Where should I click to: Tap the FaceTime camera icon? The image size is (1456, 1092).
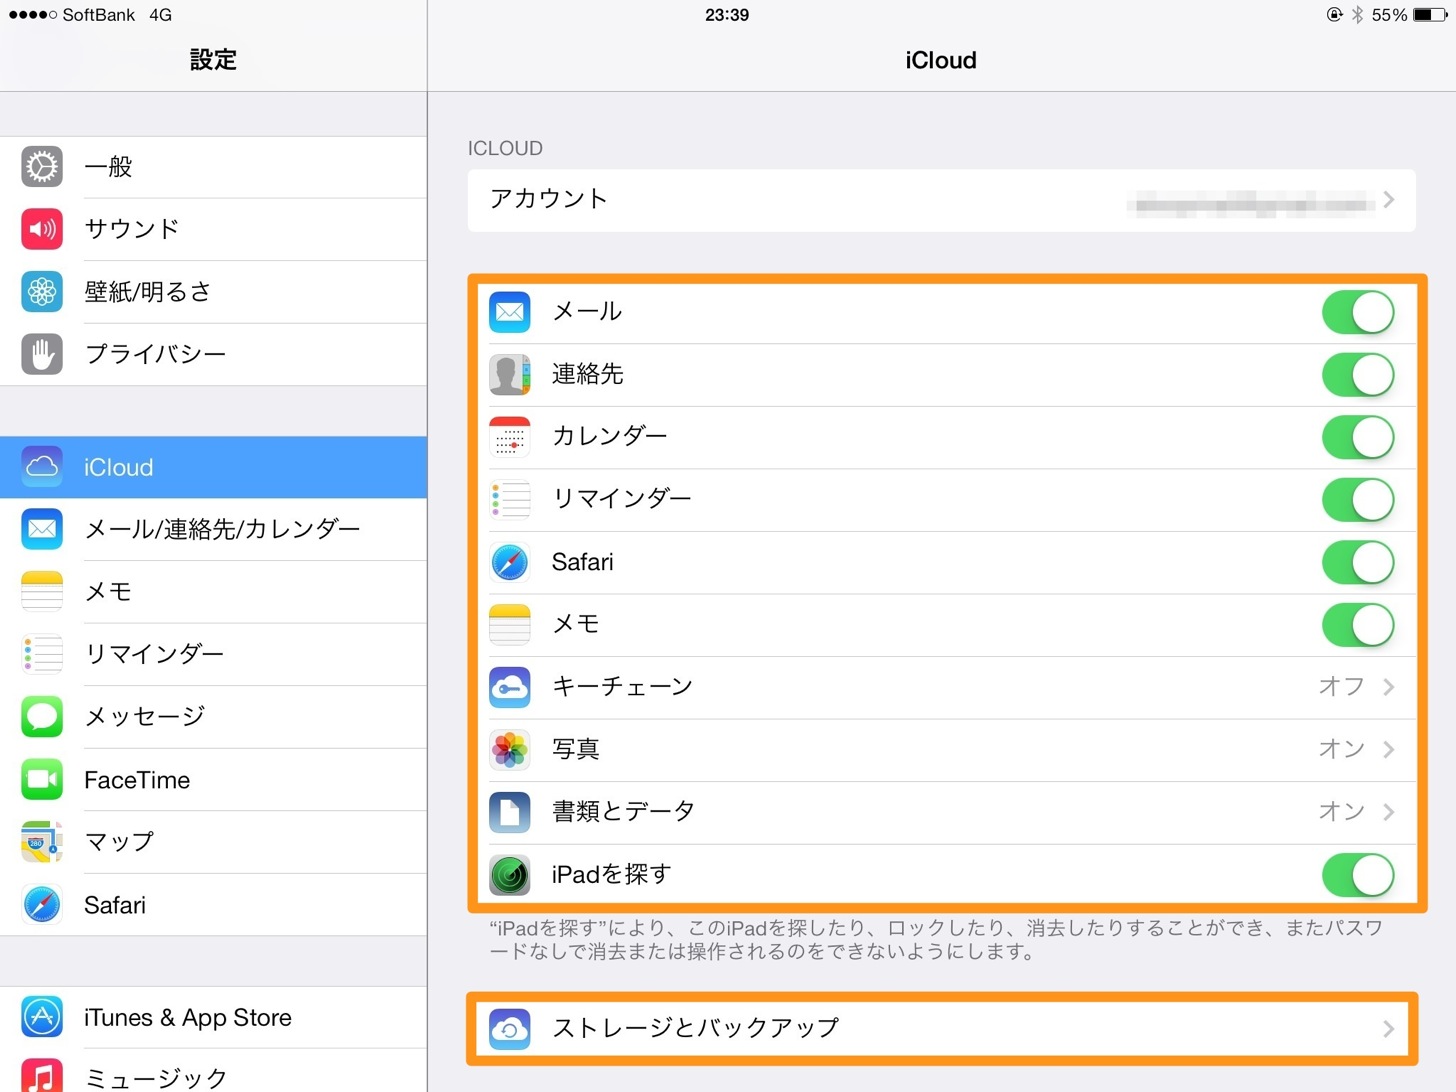pyautogui.click(x=42, y=780)
